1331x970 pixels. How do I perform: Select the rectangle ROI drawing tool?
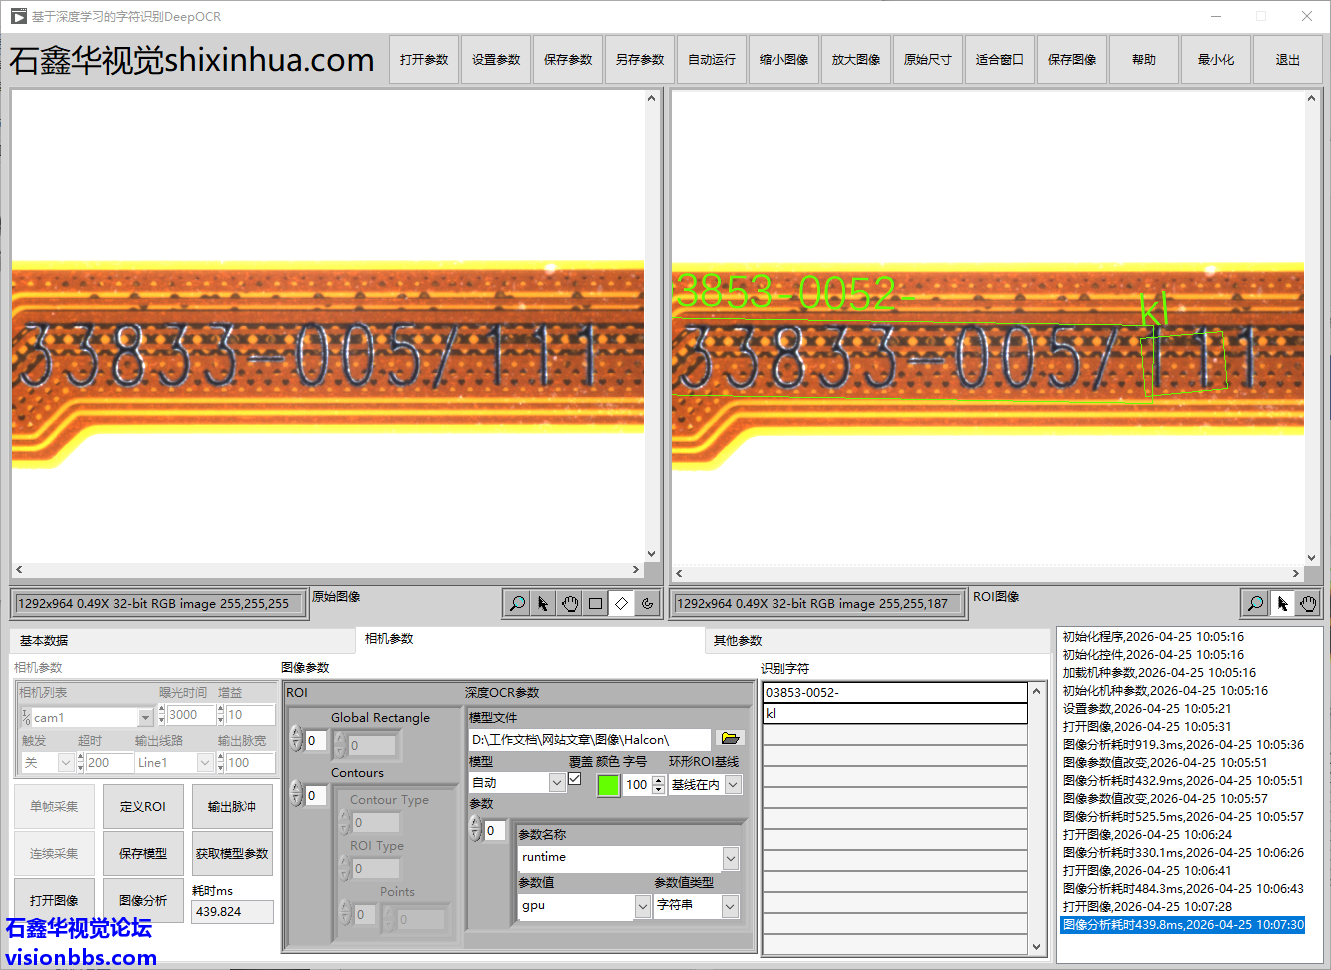[x=595, y=603]
